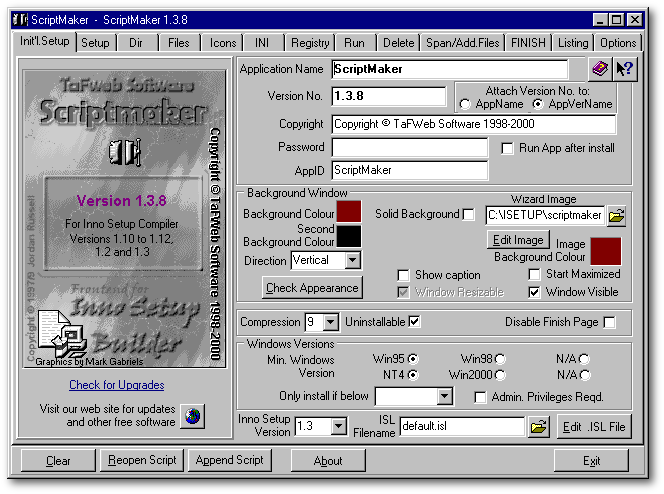Open the Direction dropdown
664x494 pixels.
[352, 260]
